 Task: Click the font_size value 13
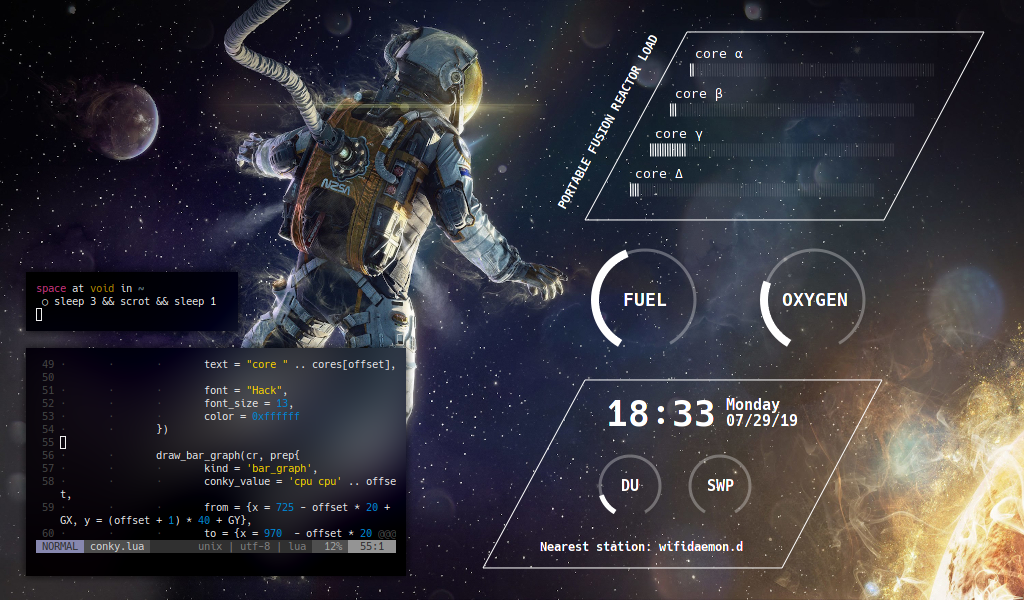[281, 403]
